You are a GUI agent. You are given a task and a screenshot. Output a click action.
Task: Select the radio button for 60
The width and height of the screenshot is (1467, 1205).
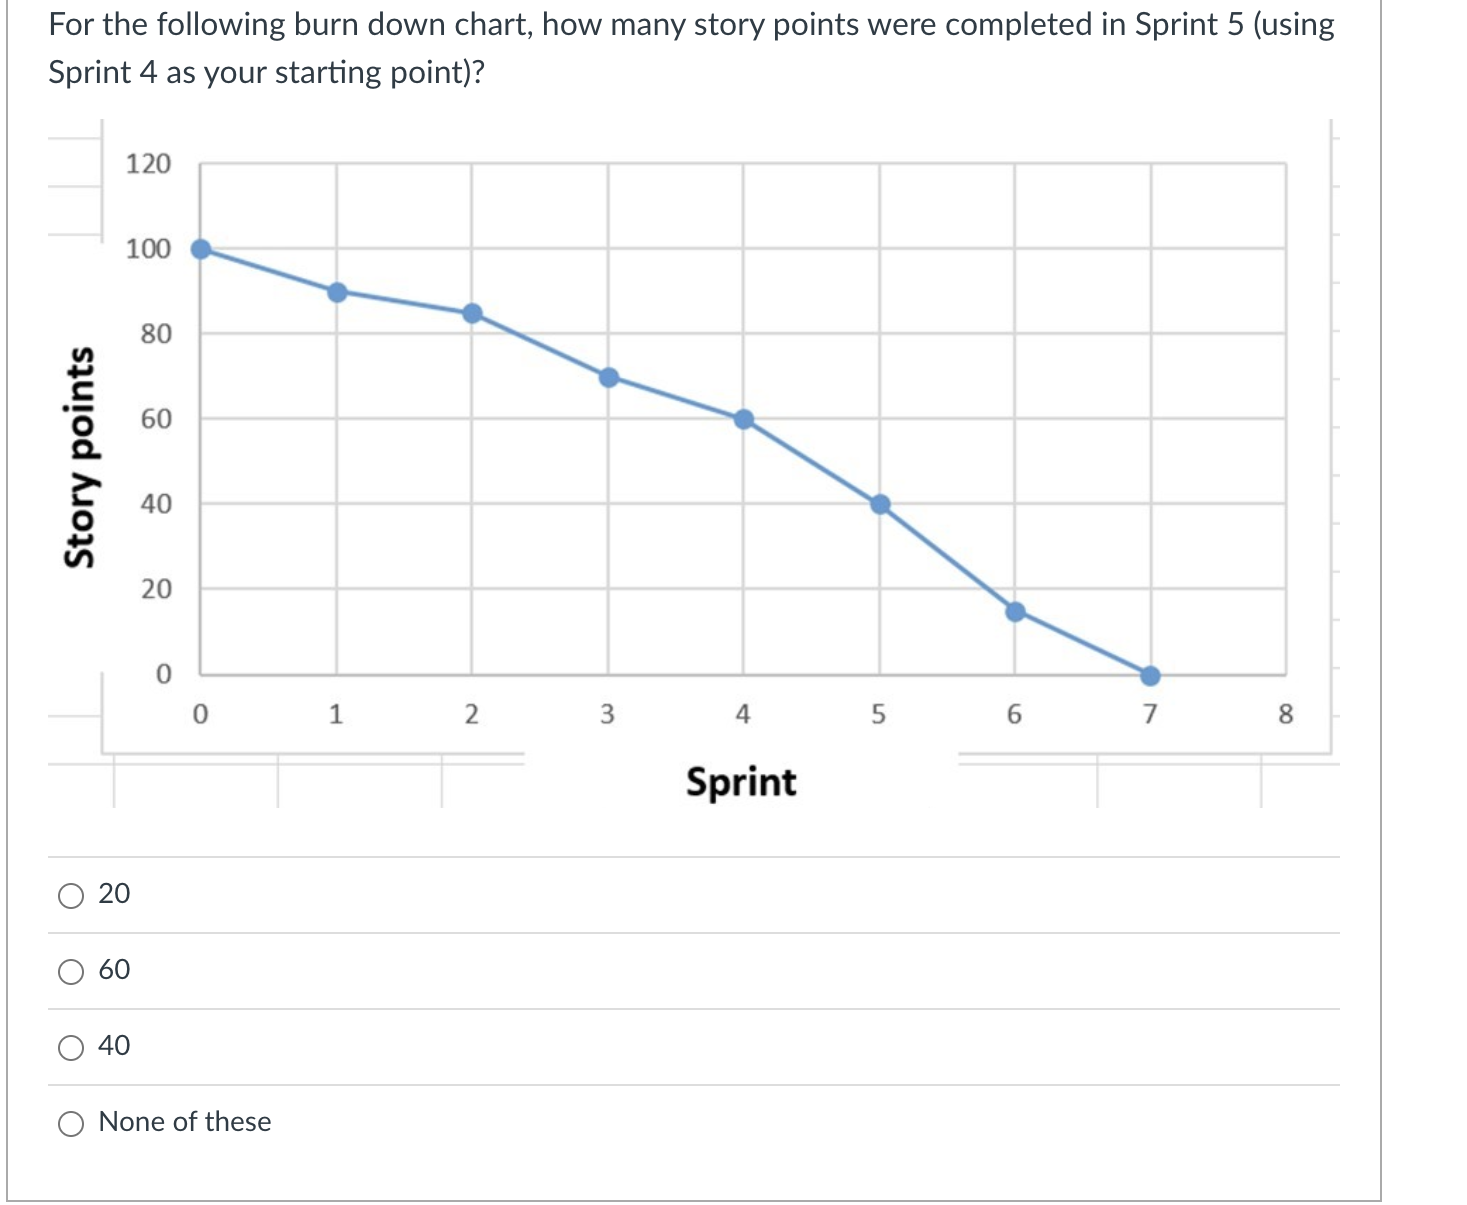(x=70, y=971)
